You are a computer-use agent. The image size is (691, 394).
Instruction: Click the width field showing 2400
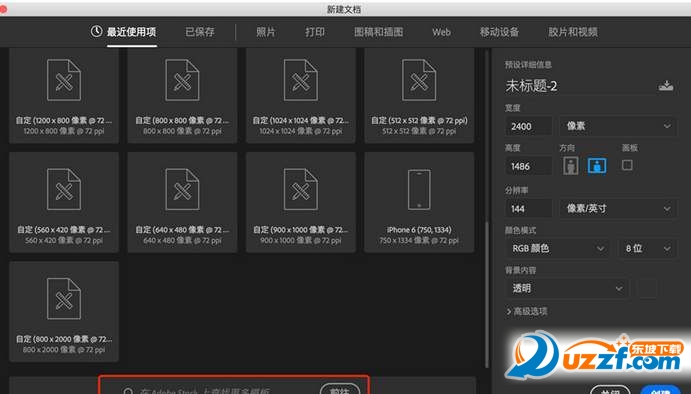[x=528, y=126]
